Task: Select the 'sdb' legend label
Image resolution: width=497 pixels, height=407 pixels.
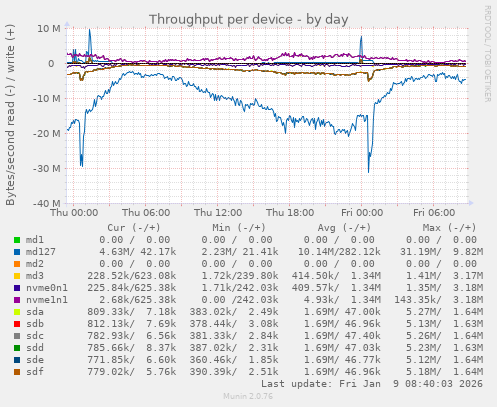Action: point(35,324)
